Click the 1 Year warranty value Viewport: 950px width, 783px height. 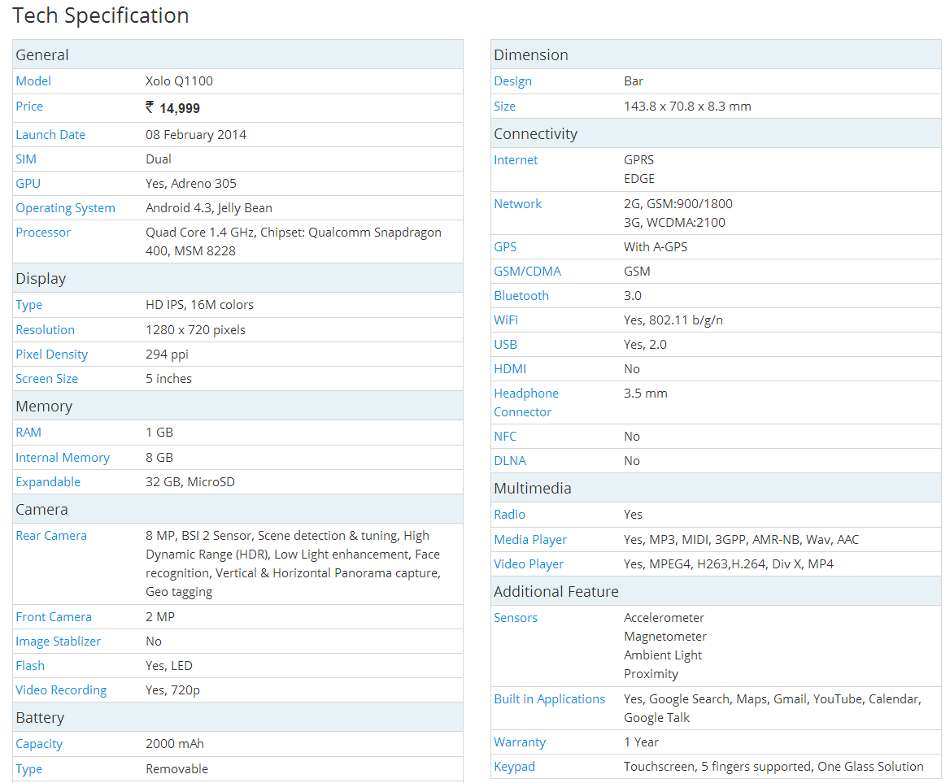[x=641, y=742]
